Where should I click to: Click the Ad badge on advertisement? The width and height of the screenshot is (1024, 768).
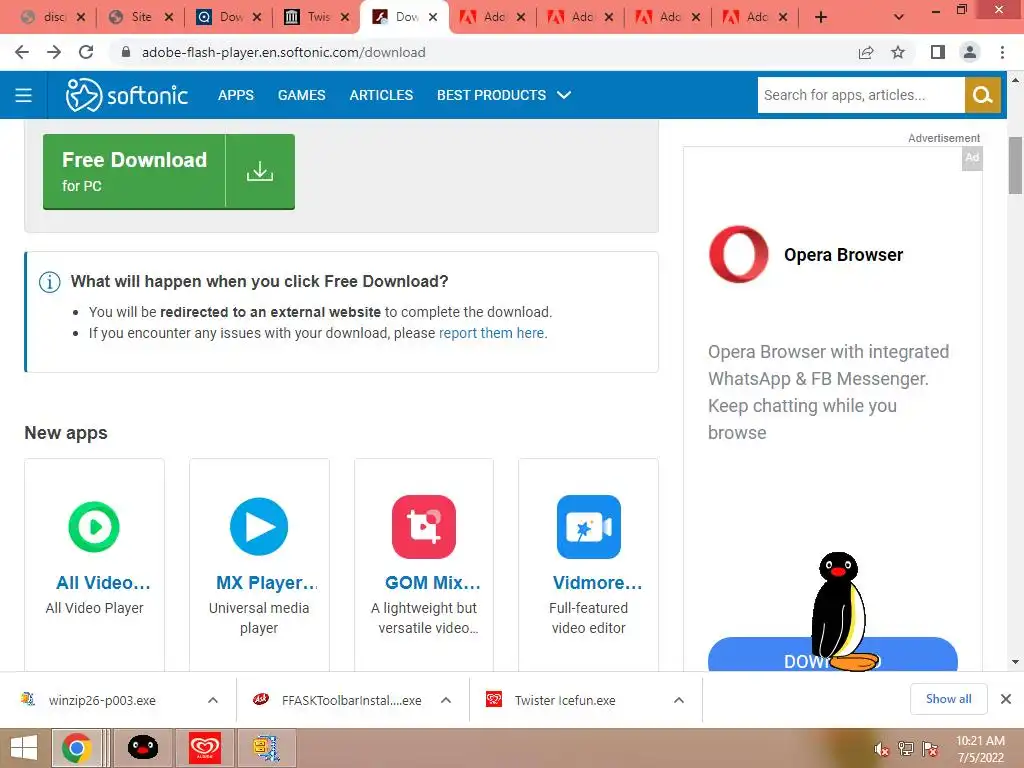972,157
